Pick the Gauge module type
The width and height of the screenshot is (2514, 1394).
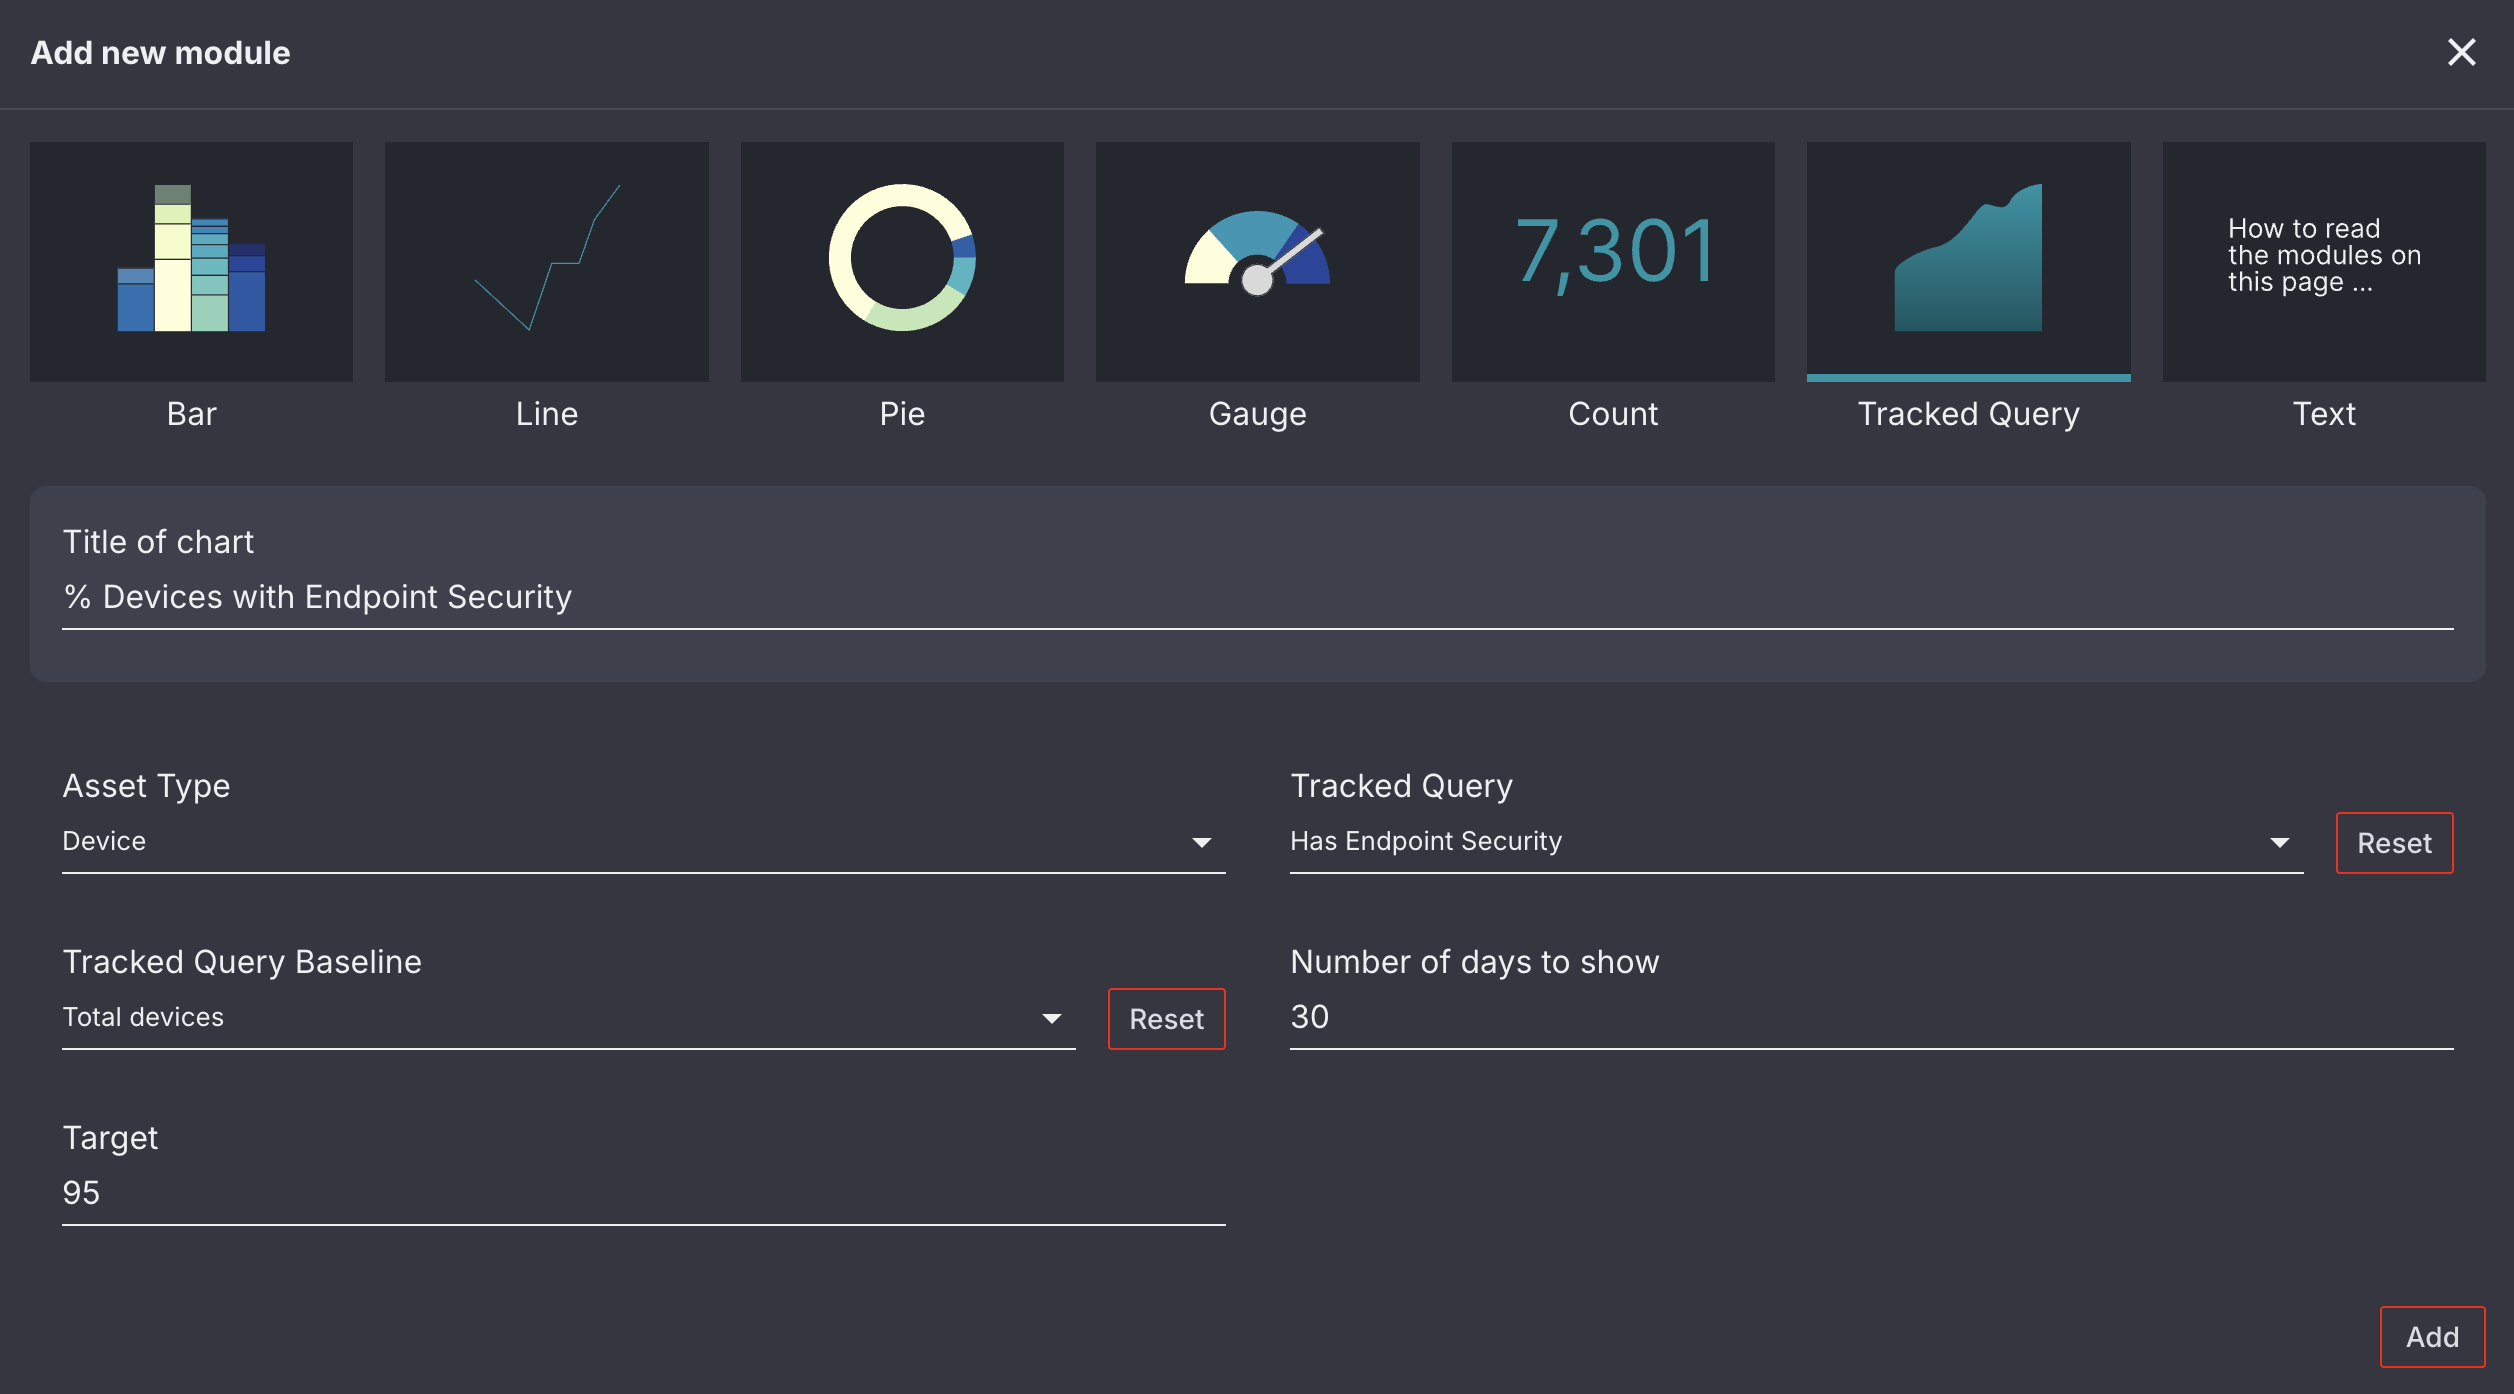[1256, 262]
